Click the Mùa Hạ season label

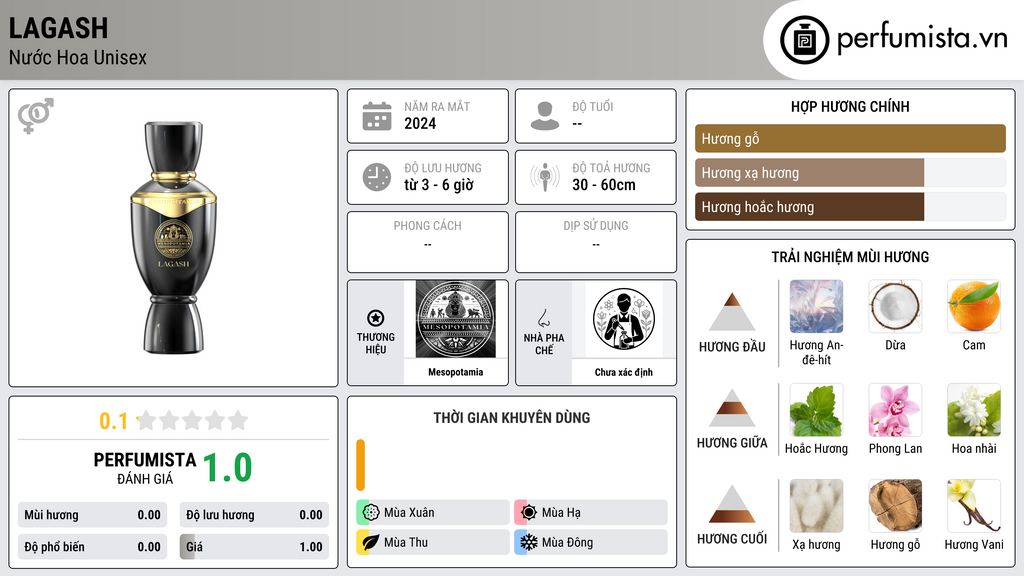click(x=561, y=513)
